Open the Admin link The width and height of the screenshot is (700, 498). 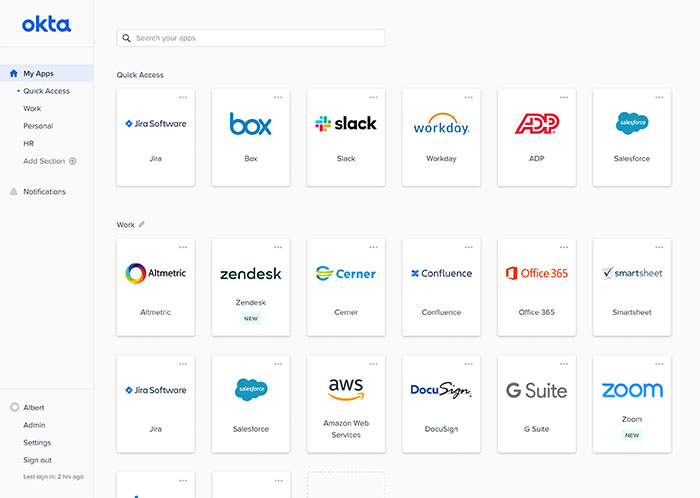[34, 425]
